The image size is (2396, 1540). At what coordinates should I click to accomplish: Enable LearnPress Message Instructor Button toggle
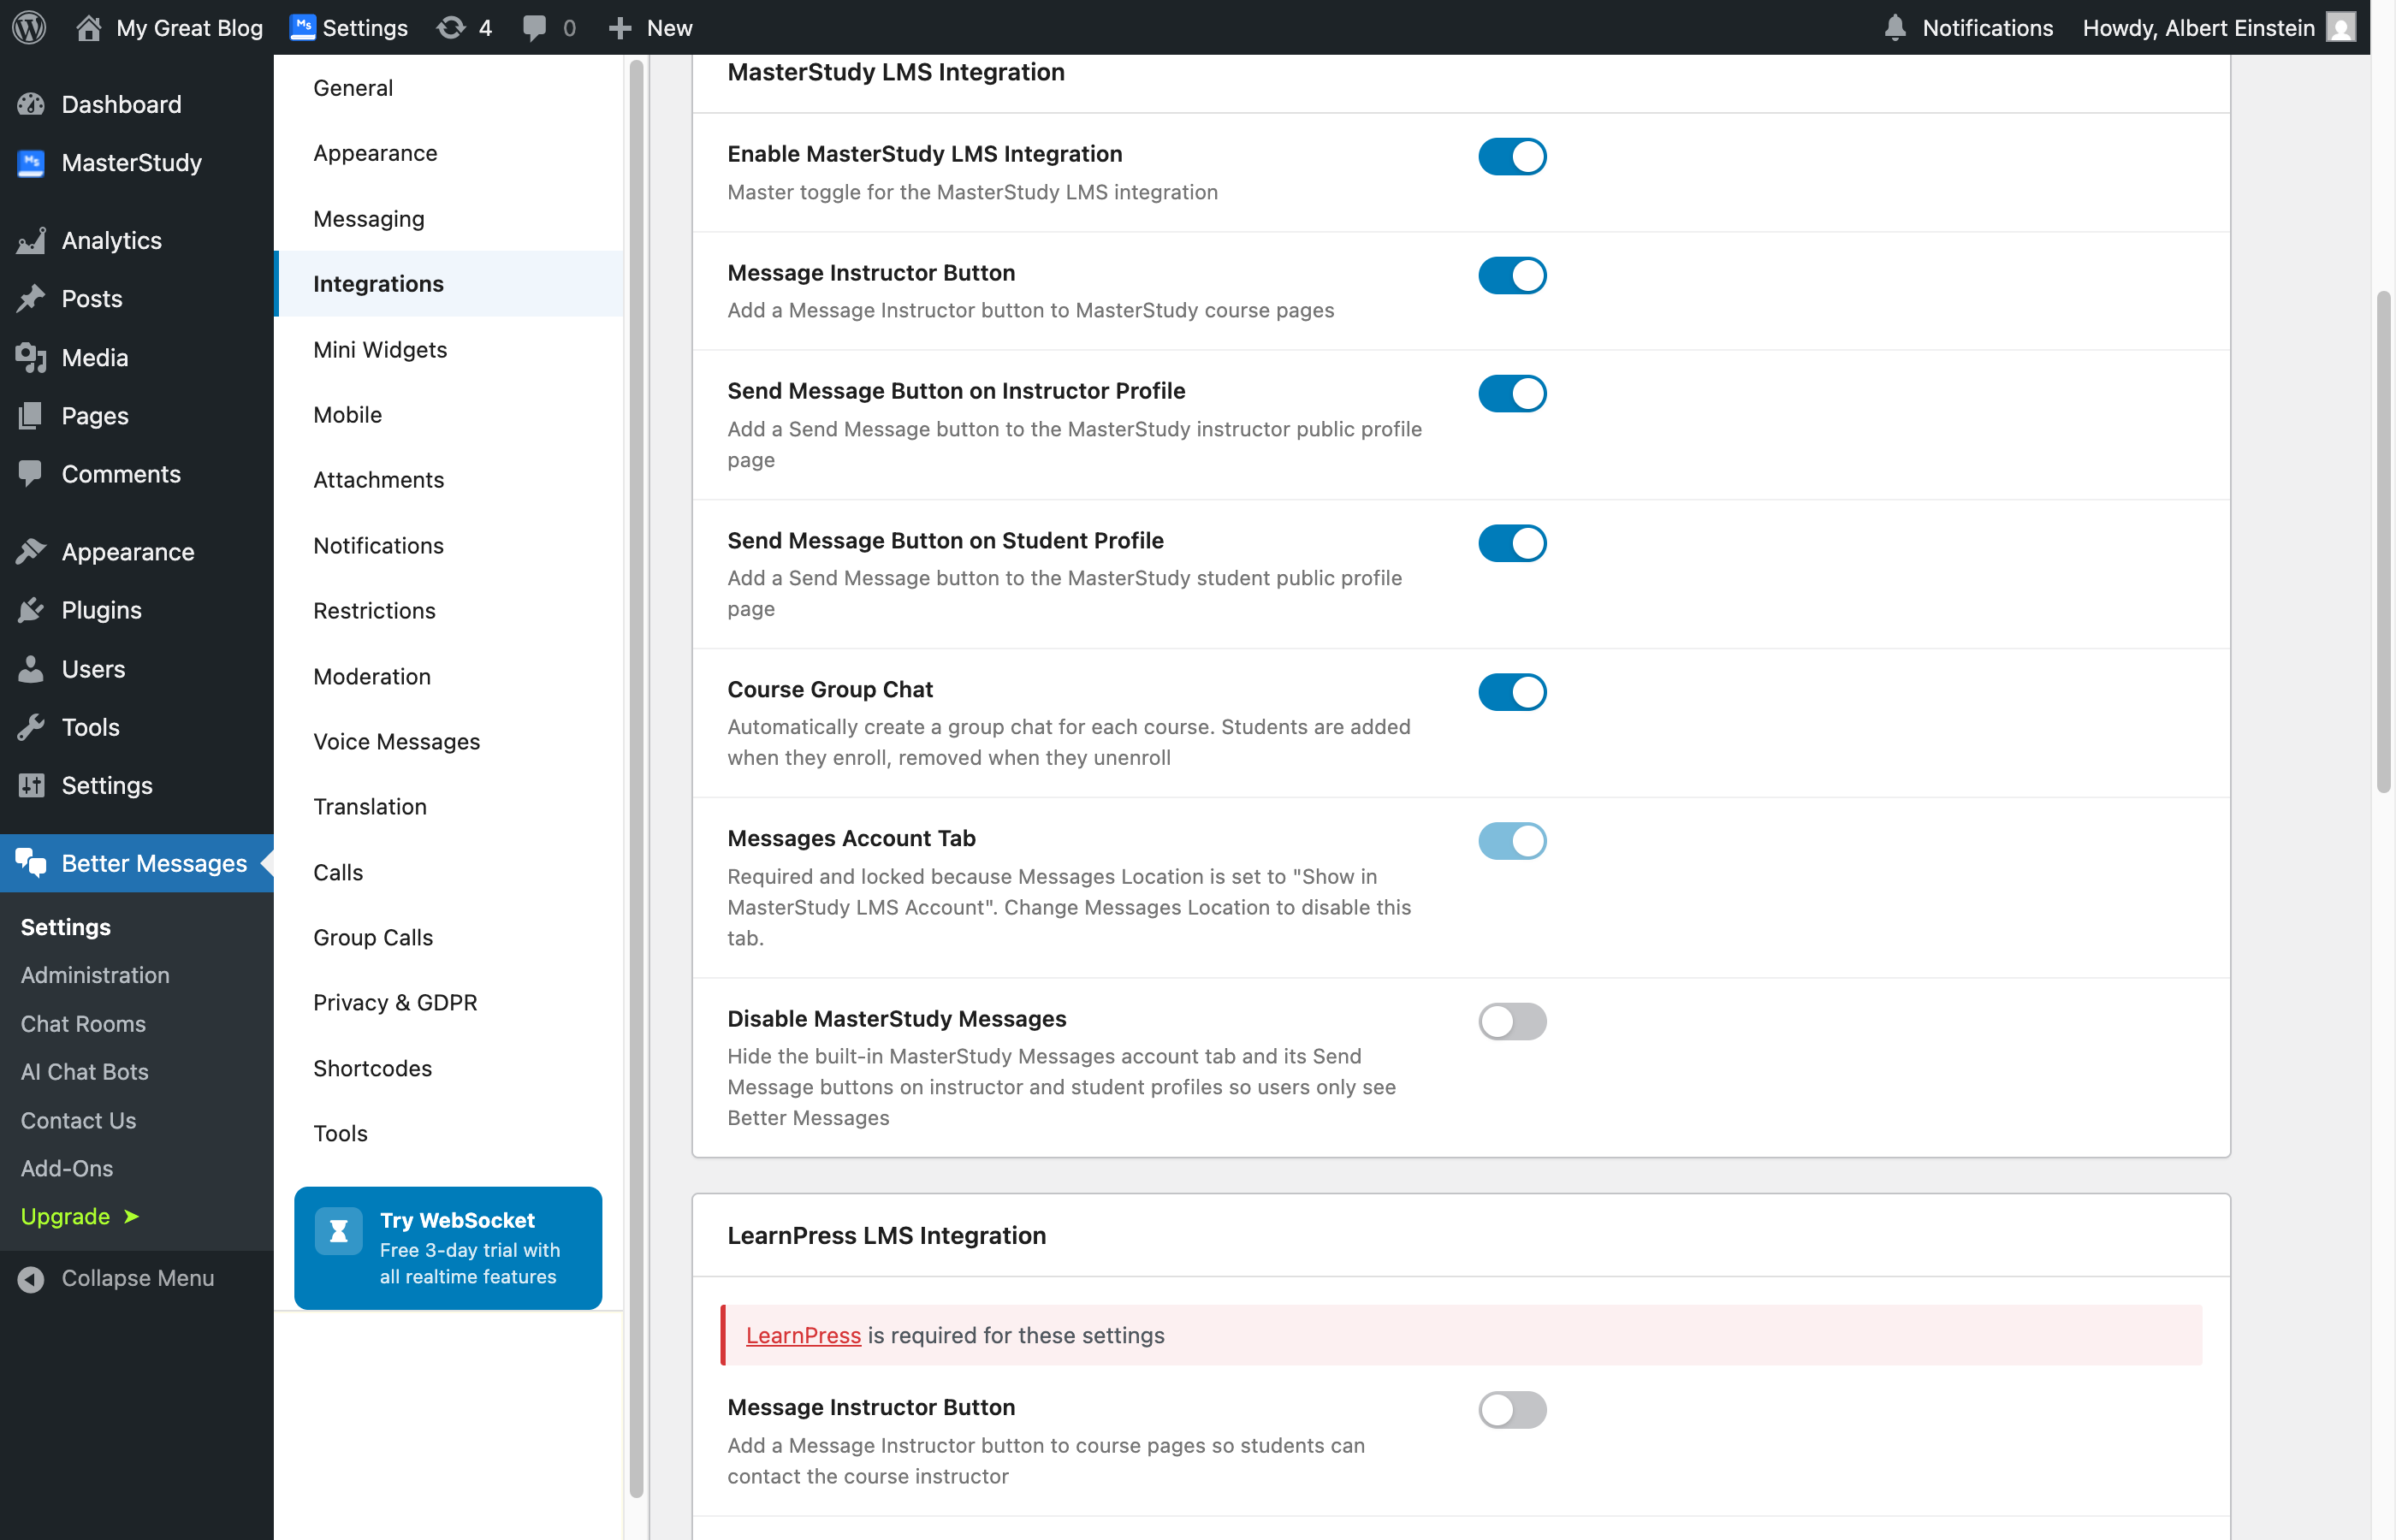pos(1512,1410)
